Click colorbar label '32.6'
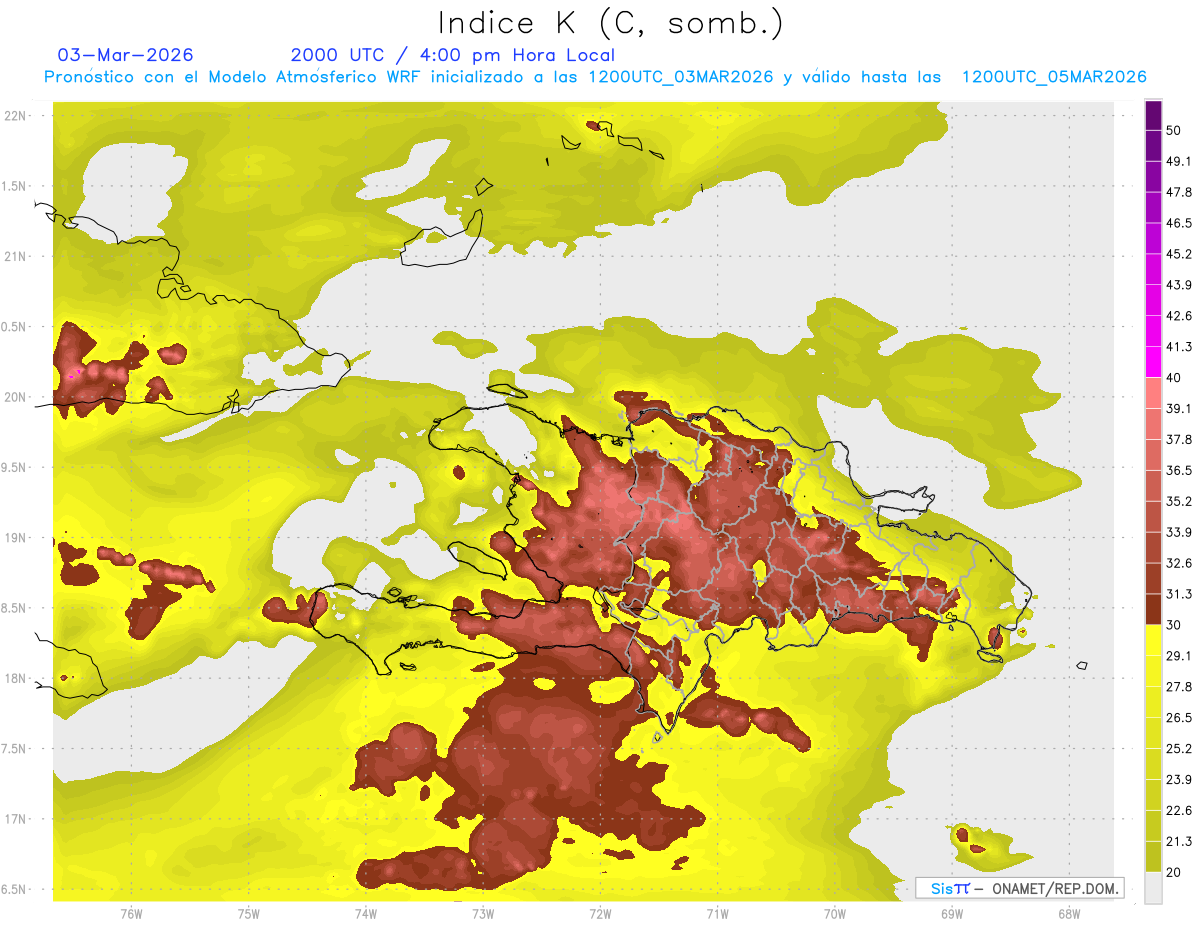Viewport: 1200px width, 927px height. [1179, 563]
